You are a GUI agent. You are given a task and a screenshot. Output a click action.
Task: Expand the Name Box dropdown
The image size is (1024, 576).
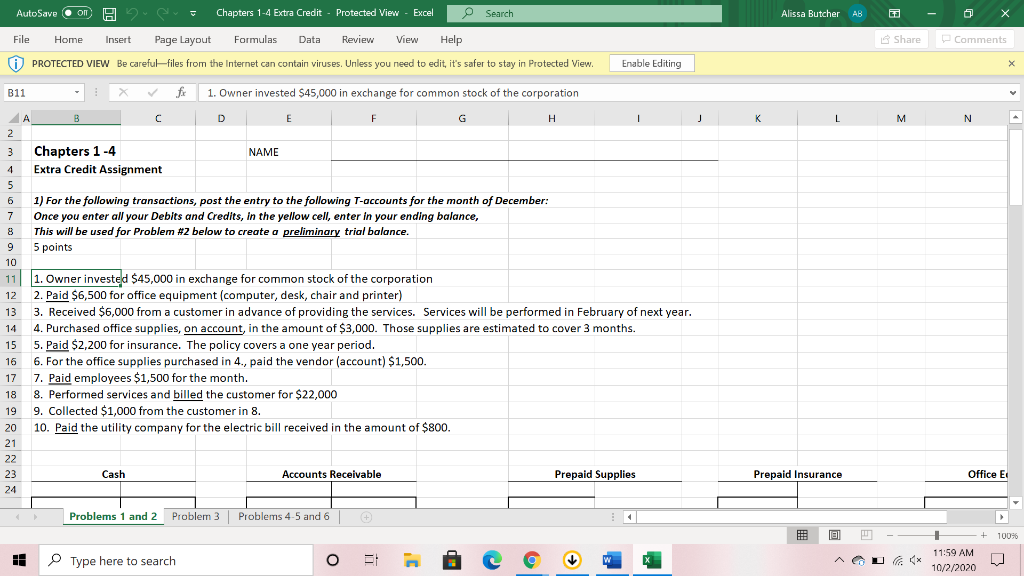[77, 93]
